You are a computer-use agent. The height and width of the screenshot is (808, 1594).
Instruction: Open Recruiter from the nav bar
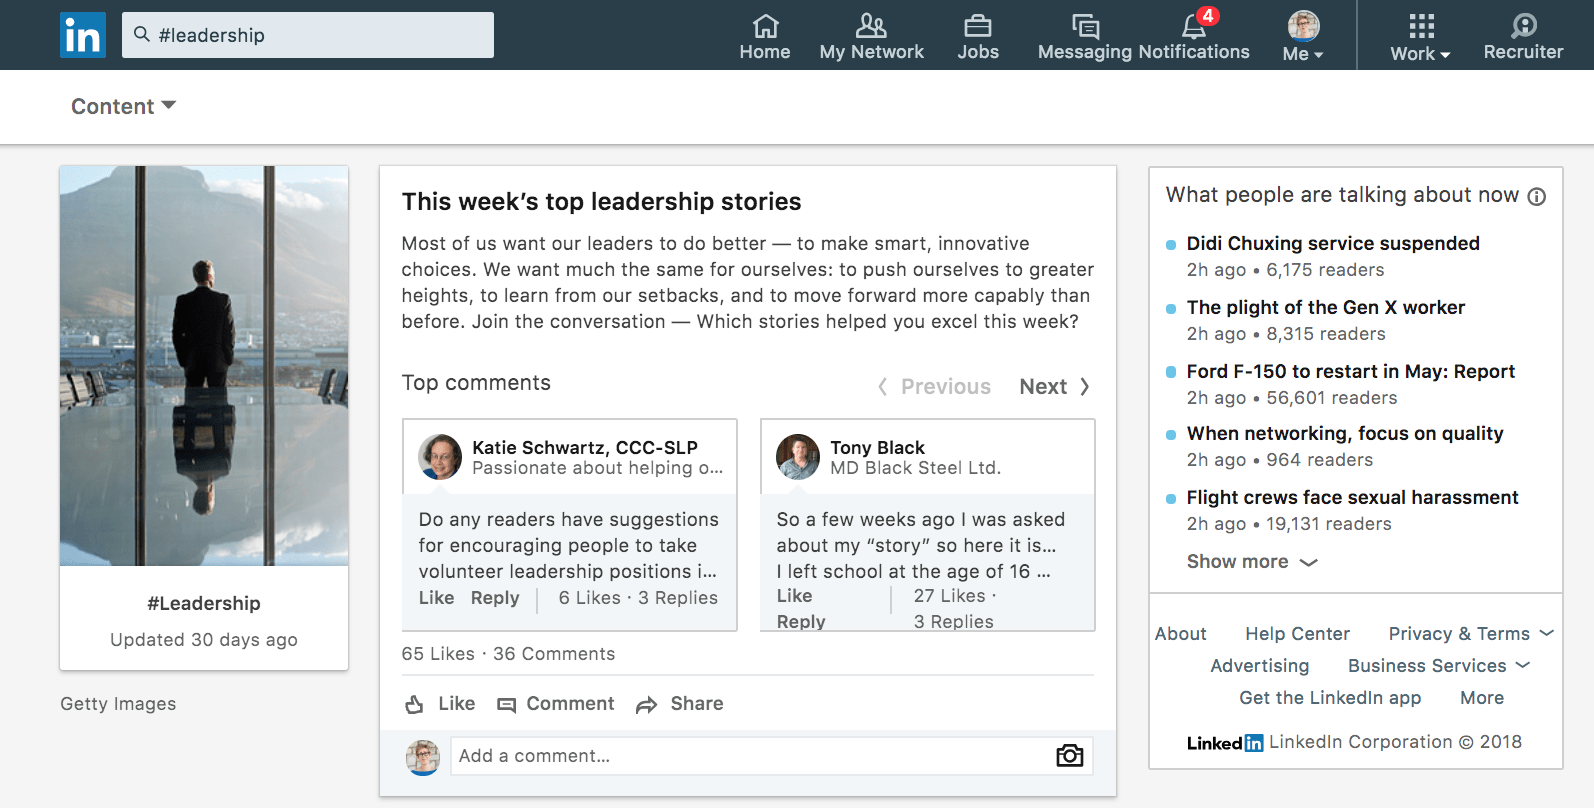1523,37
